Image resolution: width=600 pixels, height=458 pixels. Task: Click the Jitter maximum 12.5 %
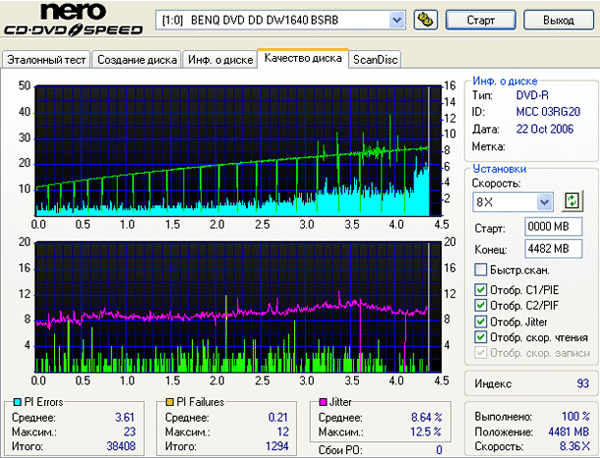(426, 432)
